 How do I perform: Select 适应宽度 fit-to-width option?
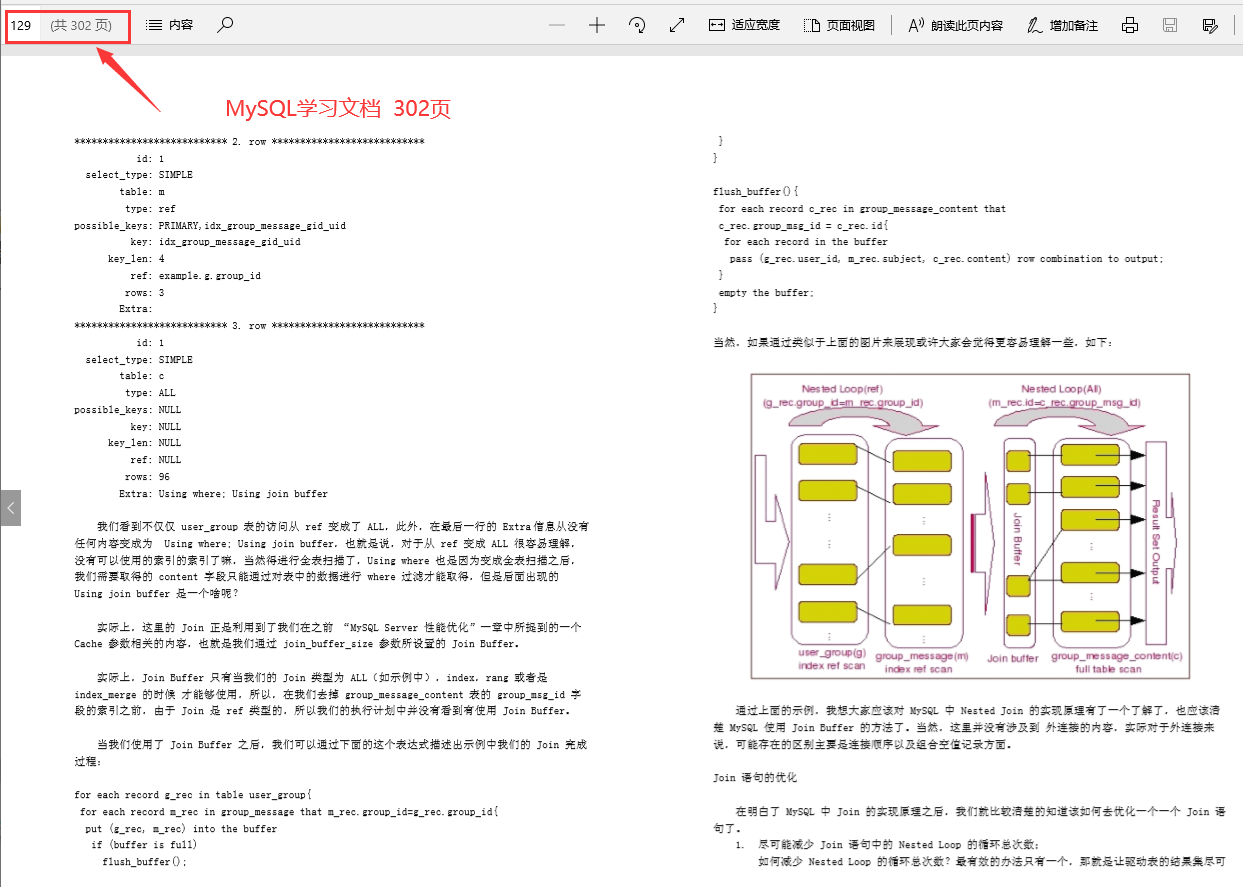click(x=744, y=26)
